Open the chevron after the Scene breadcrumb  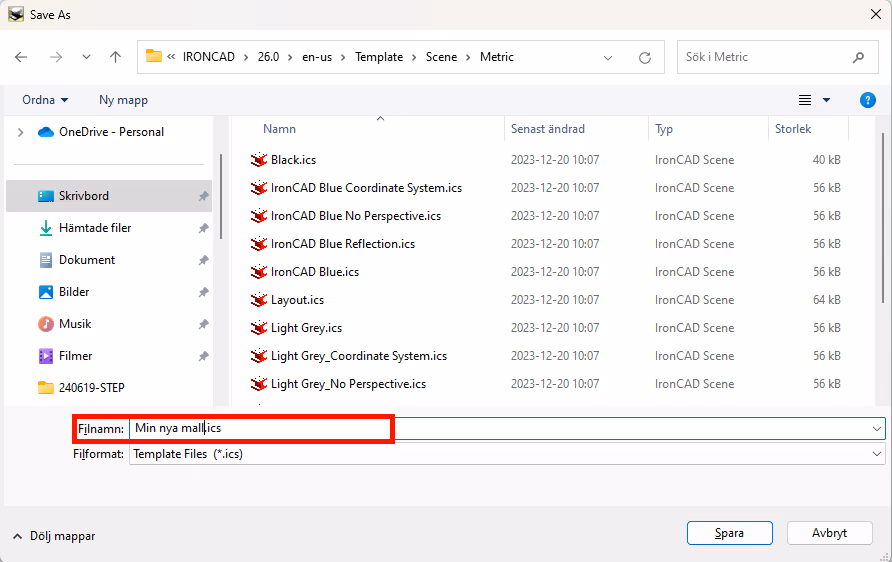pos(468,57)
